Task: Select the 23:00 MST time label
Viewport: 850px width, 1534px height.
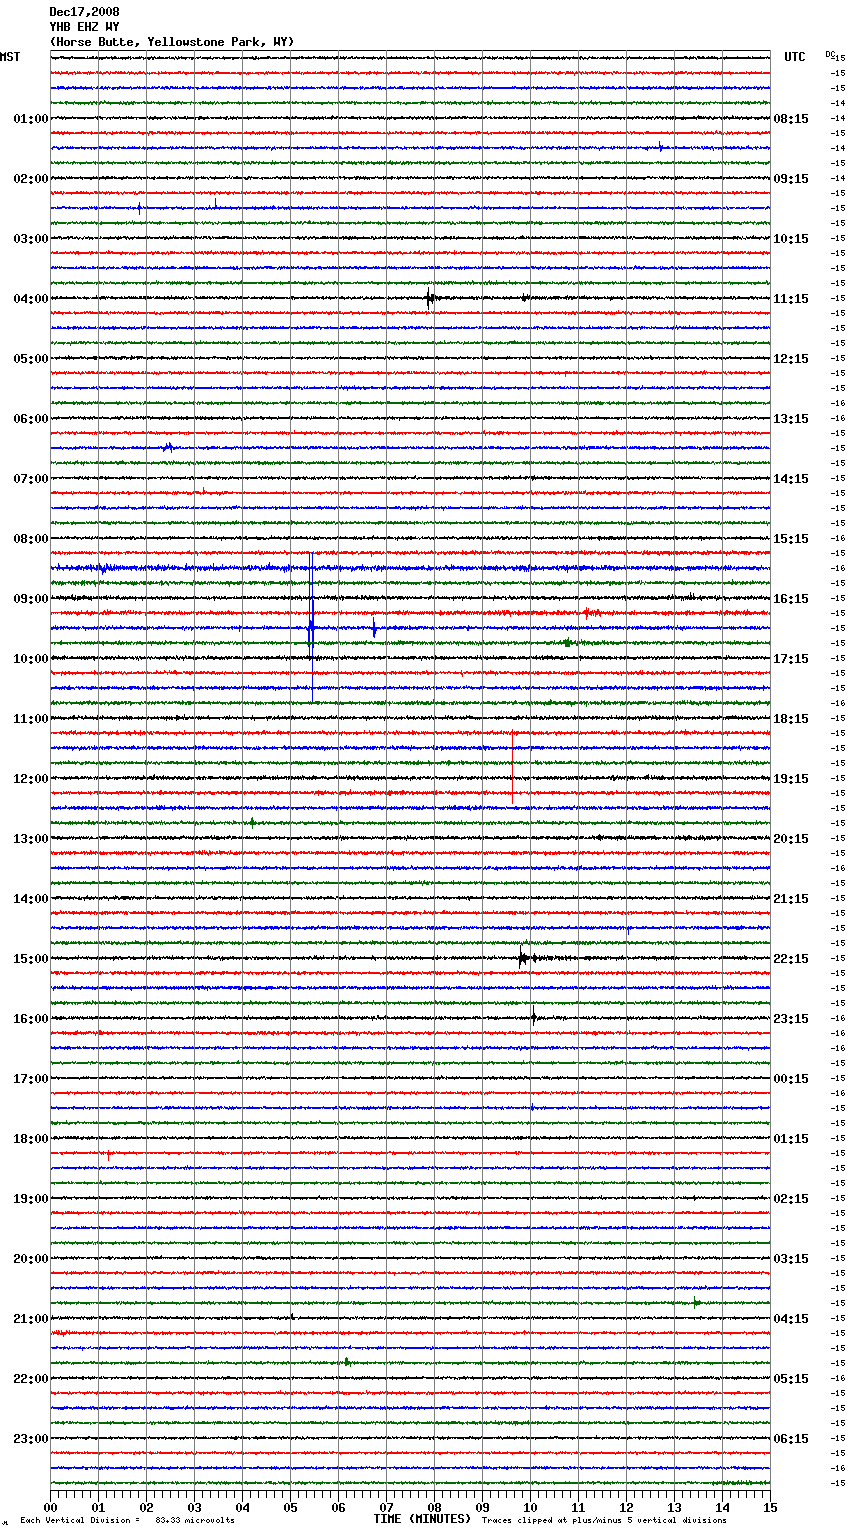Action: coord(31,1439)
